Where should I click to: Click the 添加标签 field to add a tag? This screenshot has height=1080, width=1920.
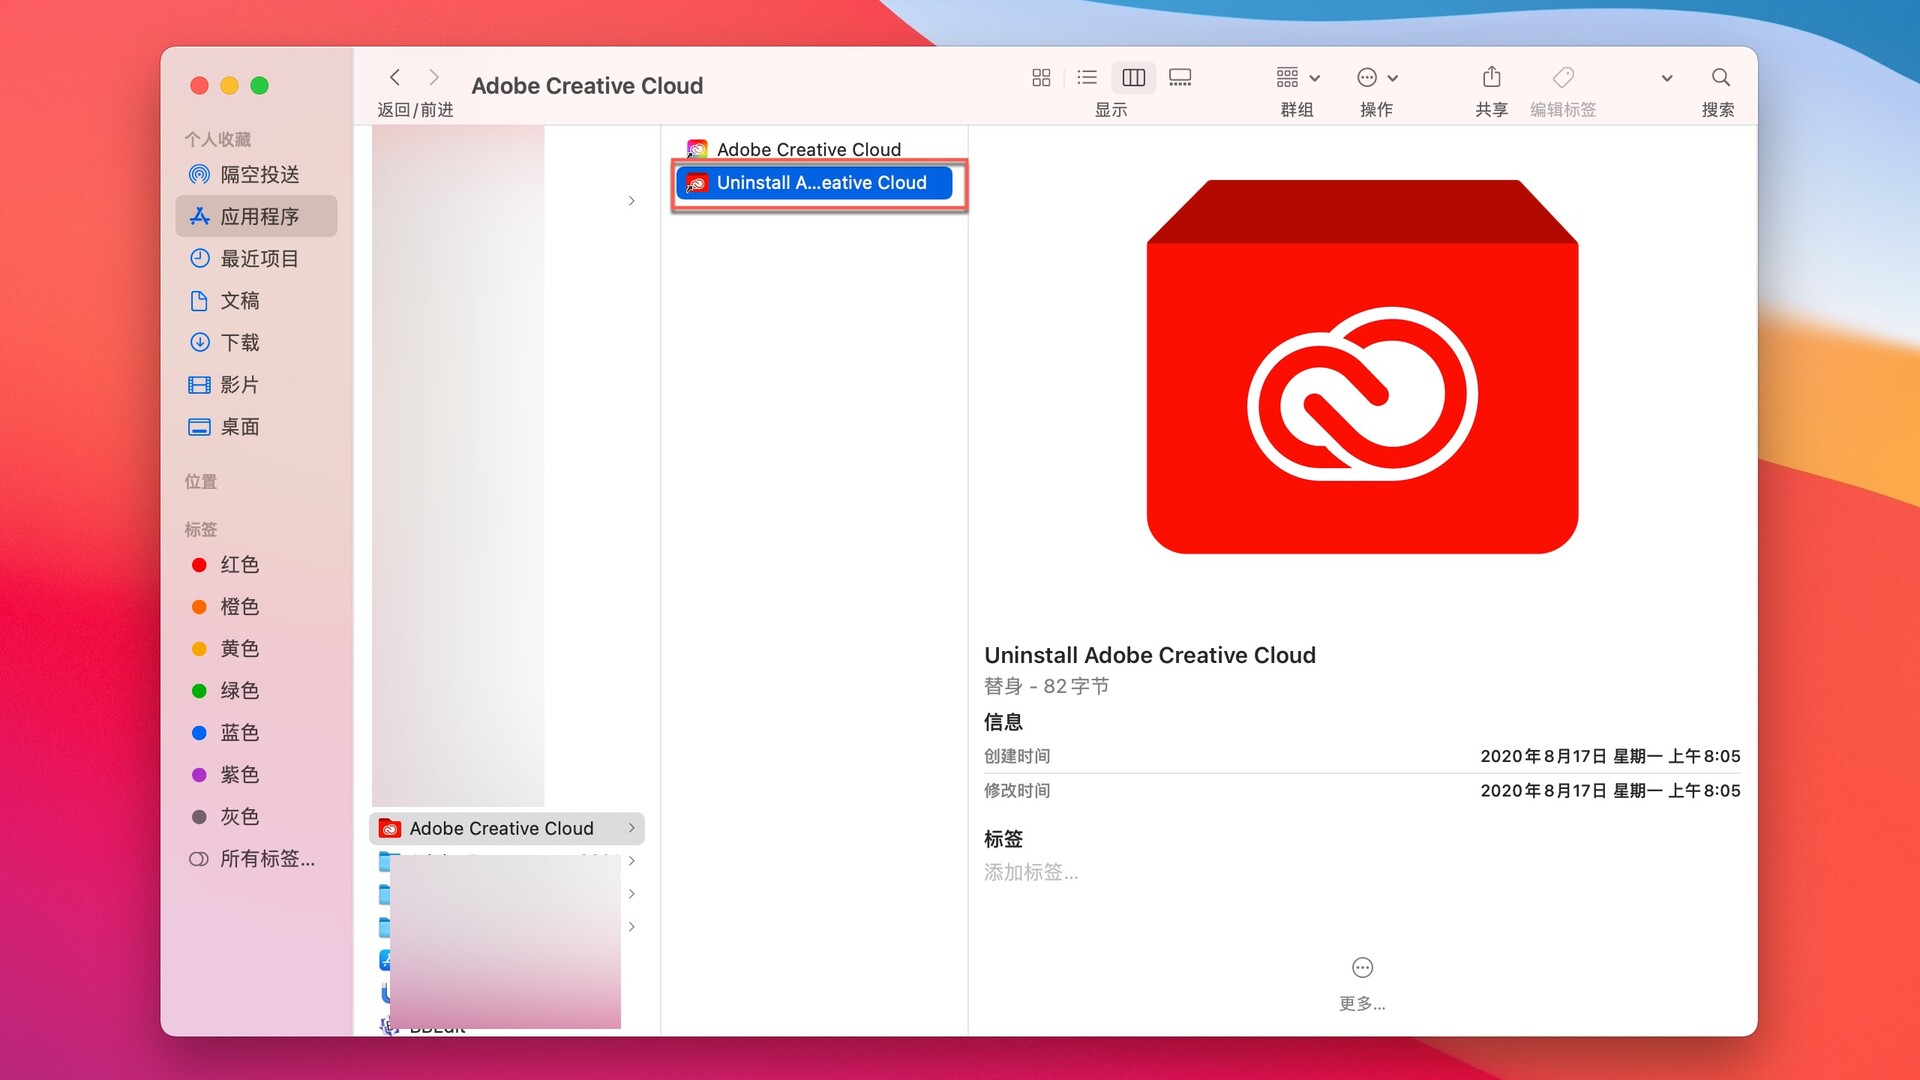pos(1031,872)
